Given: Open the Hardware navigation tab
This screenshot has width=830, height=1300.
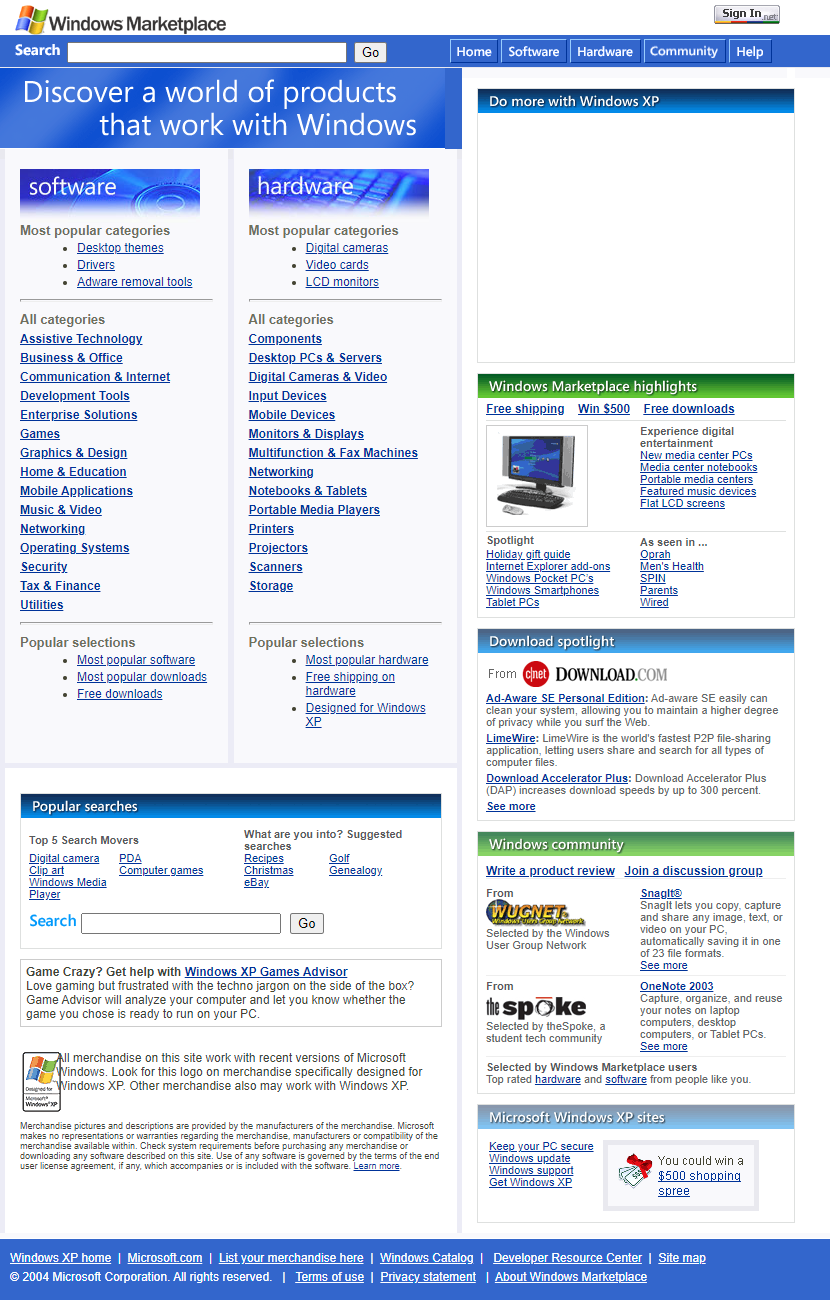Looking at the screenshot, I should coord(605,51).
